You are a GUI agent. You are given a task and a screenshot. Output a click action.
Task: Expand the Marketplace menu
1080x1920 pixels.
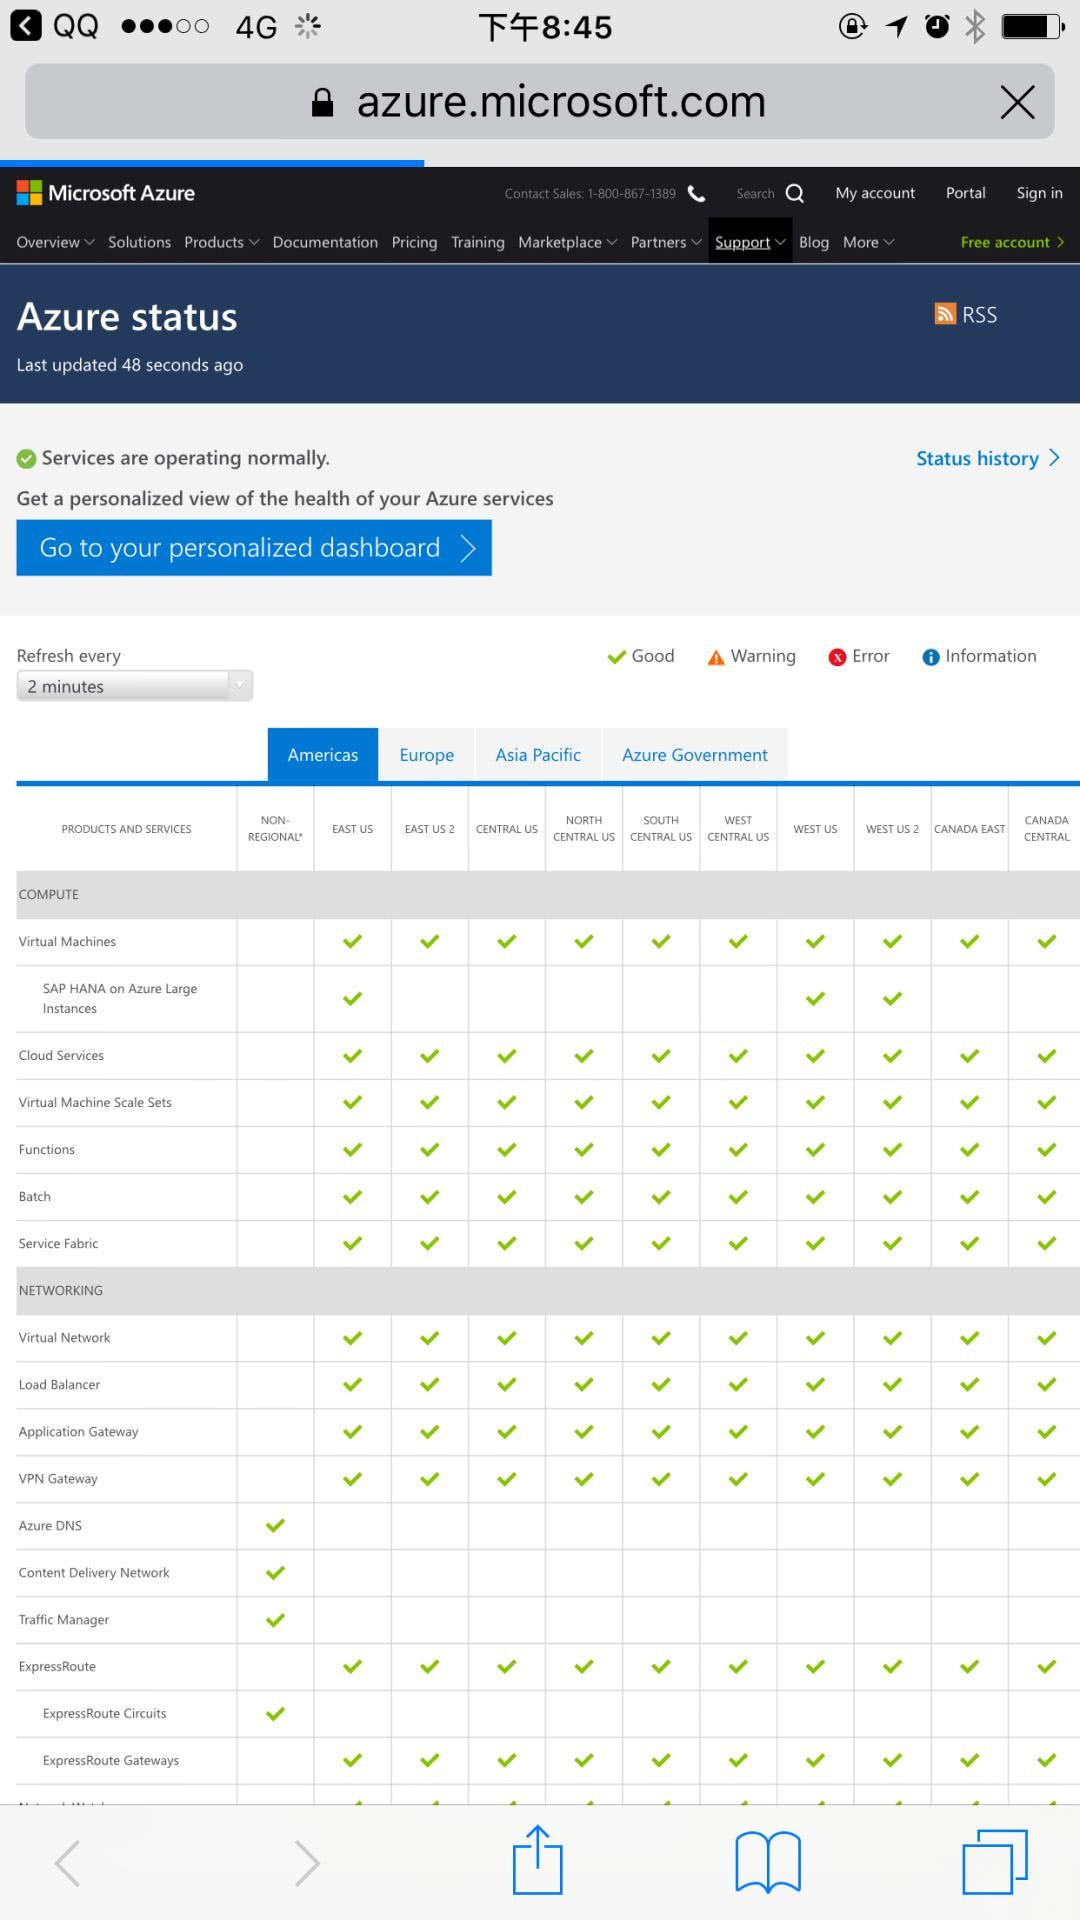(x=567, y=242)
